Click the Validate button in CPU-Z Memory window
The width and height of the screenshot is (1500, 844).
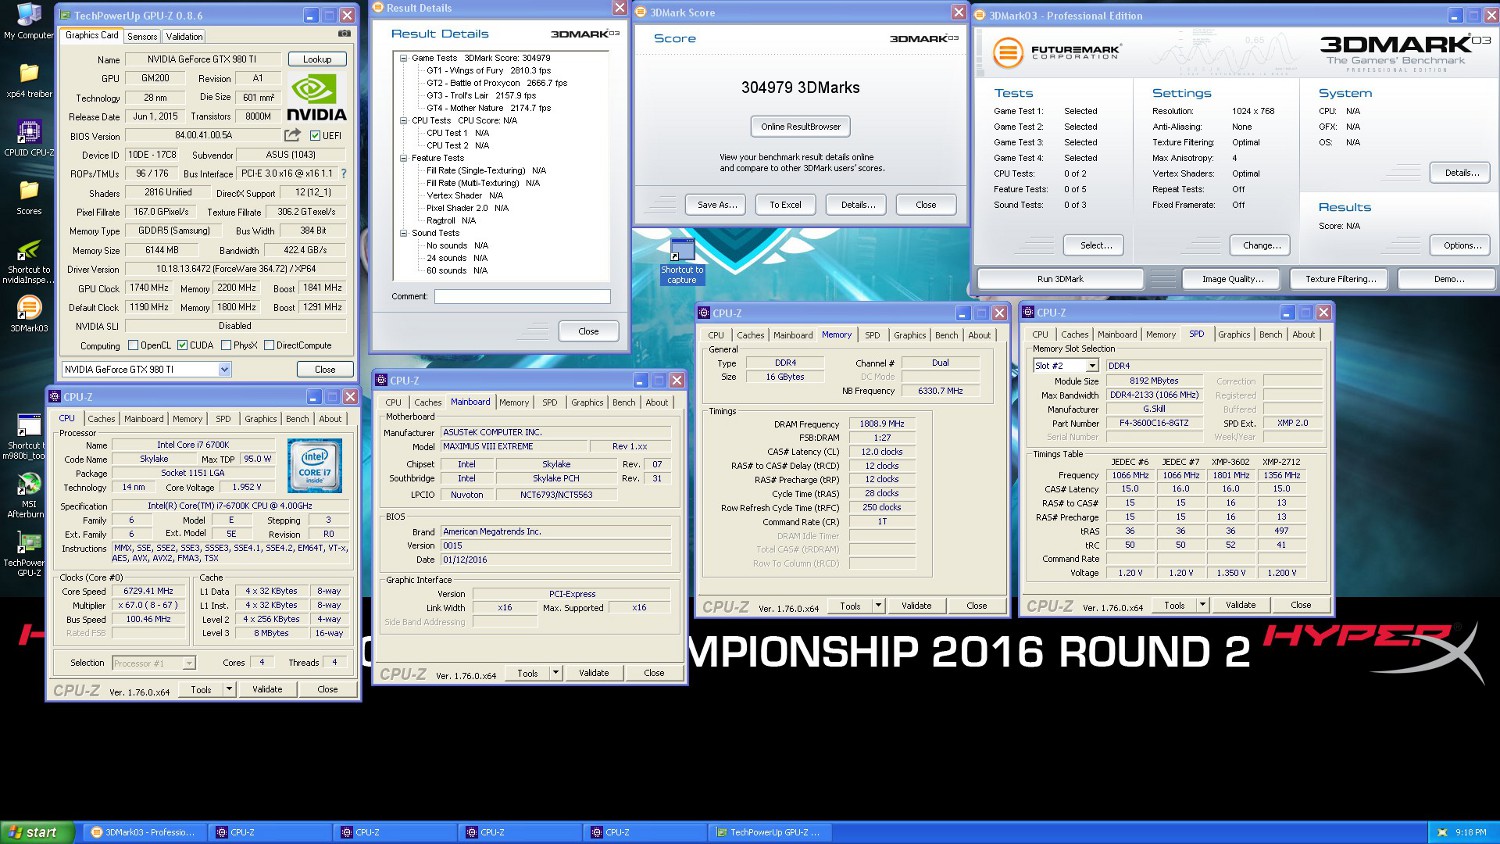click(x=916, y=605)
